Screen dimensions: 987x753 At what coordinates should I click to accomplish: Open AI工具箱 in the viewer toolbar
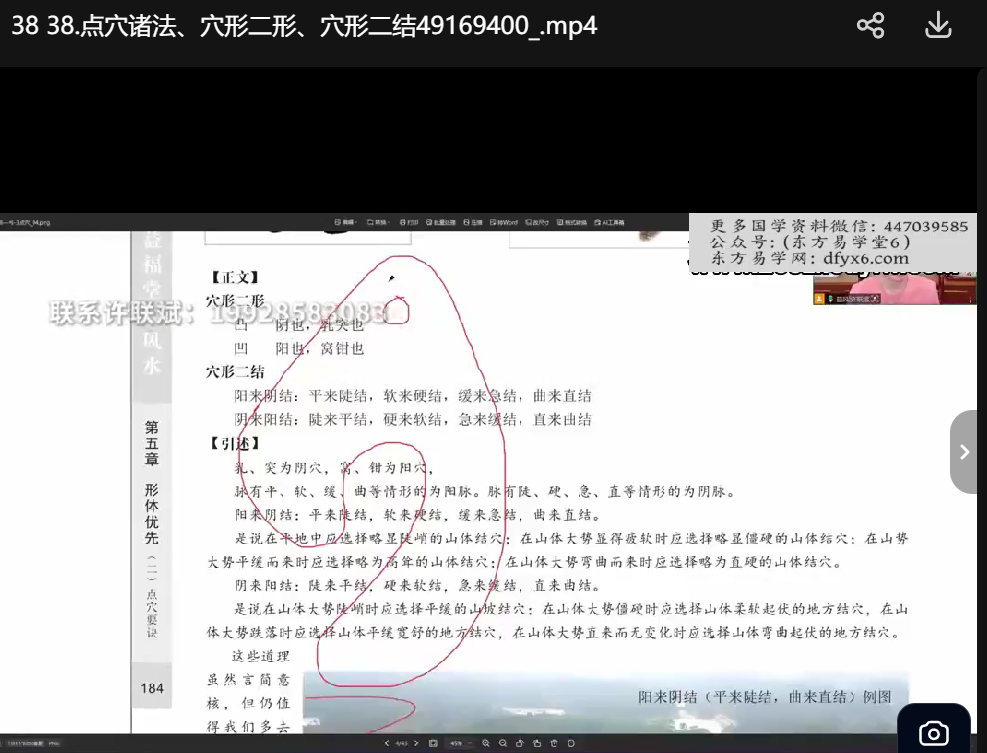tap(610, 222)
